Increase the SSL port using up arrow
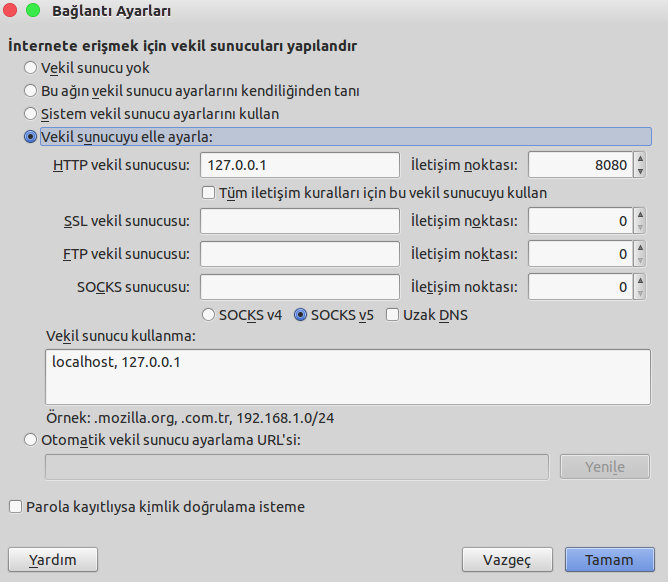 pyautogui.click(x=640, y=215)
